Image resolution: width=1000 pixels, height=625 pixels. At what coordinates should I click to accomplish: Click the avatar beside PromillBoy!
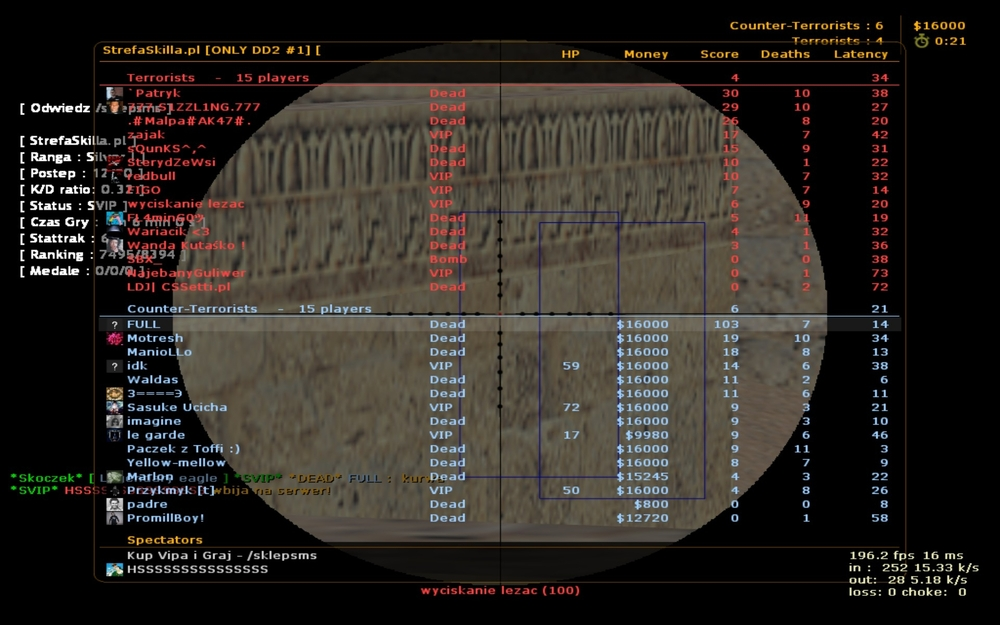[114, 518]
